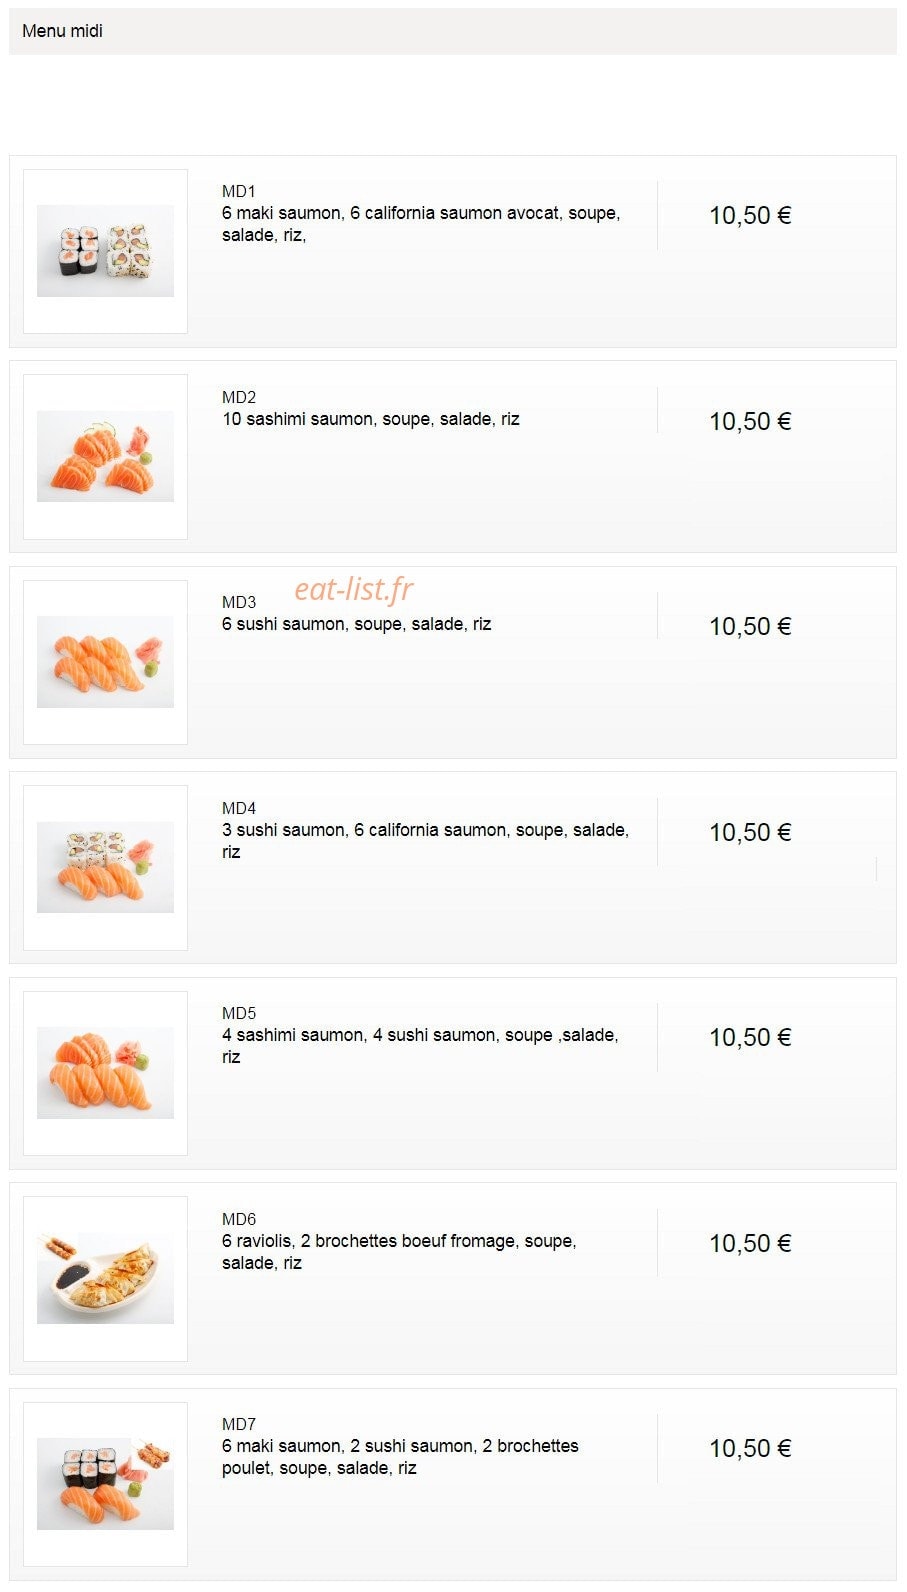
Task: Select the MD3 salmon sushi image
Action: pyautogui.click(x=105, y=662)
